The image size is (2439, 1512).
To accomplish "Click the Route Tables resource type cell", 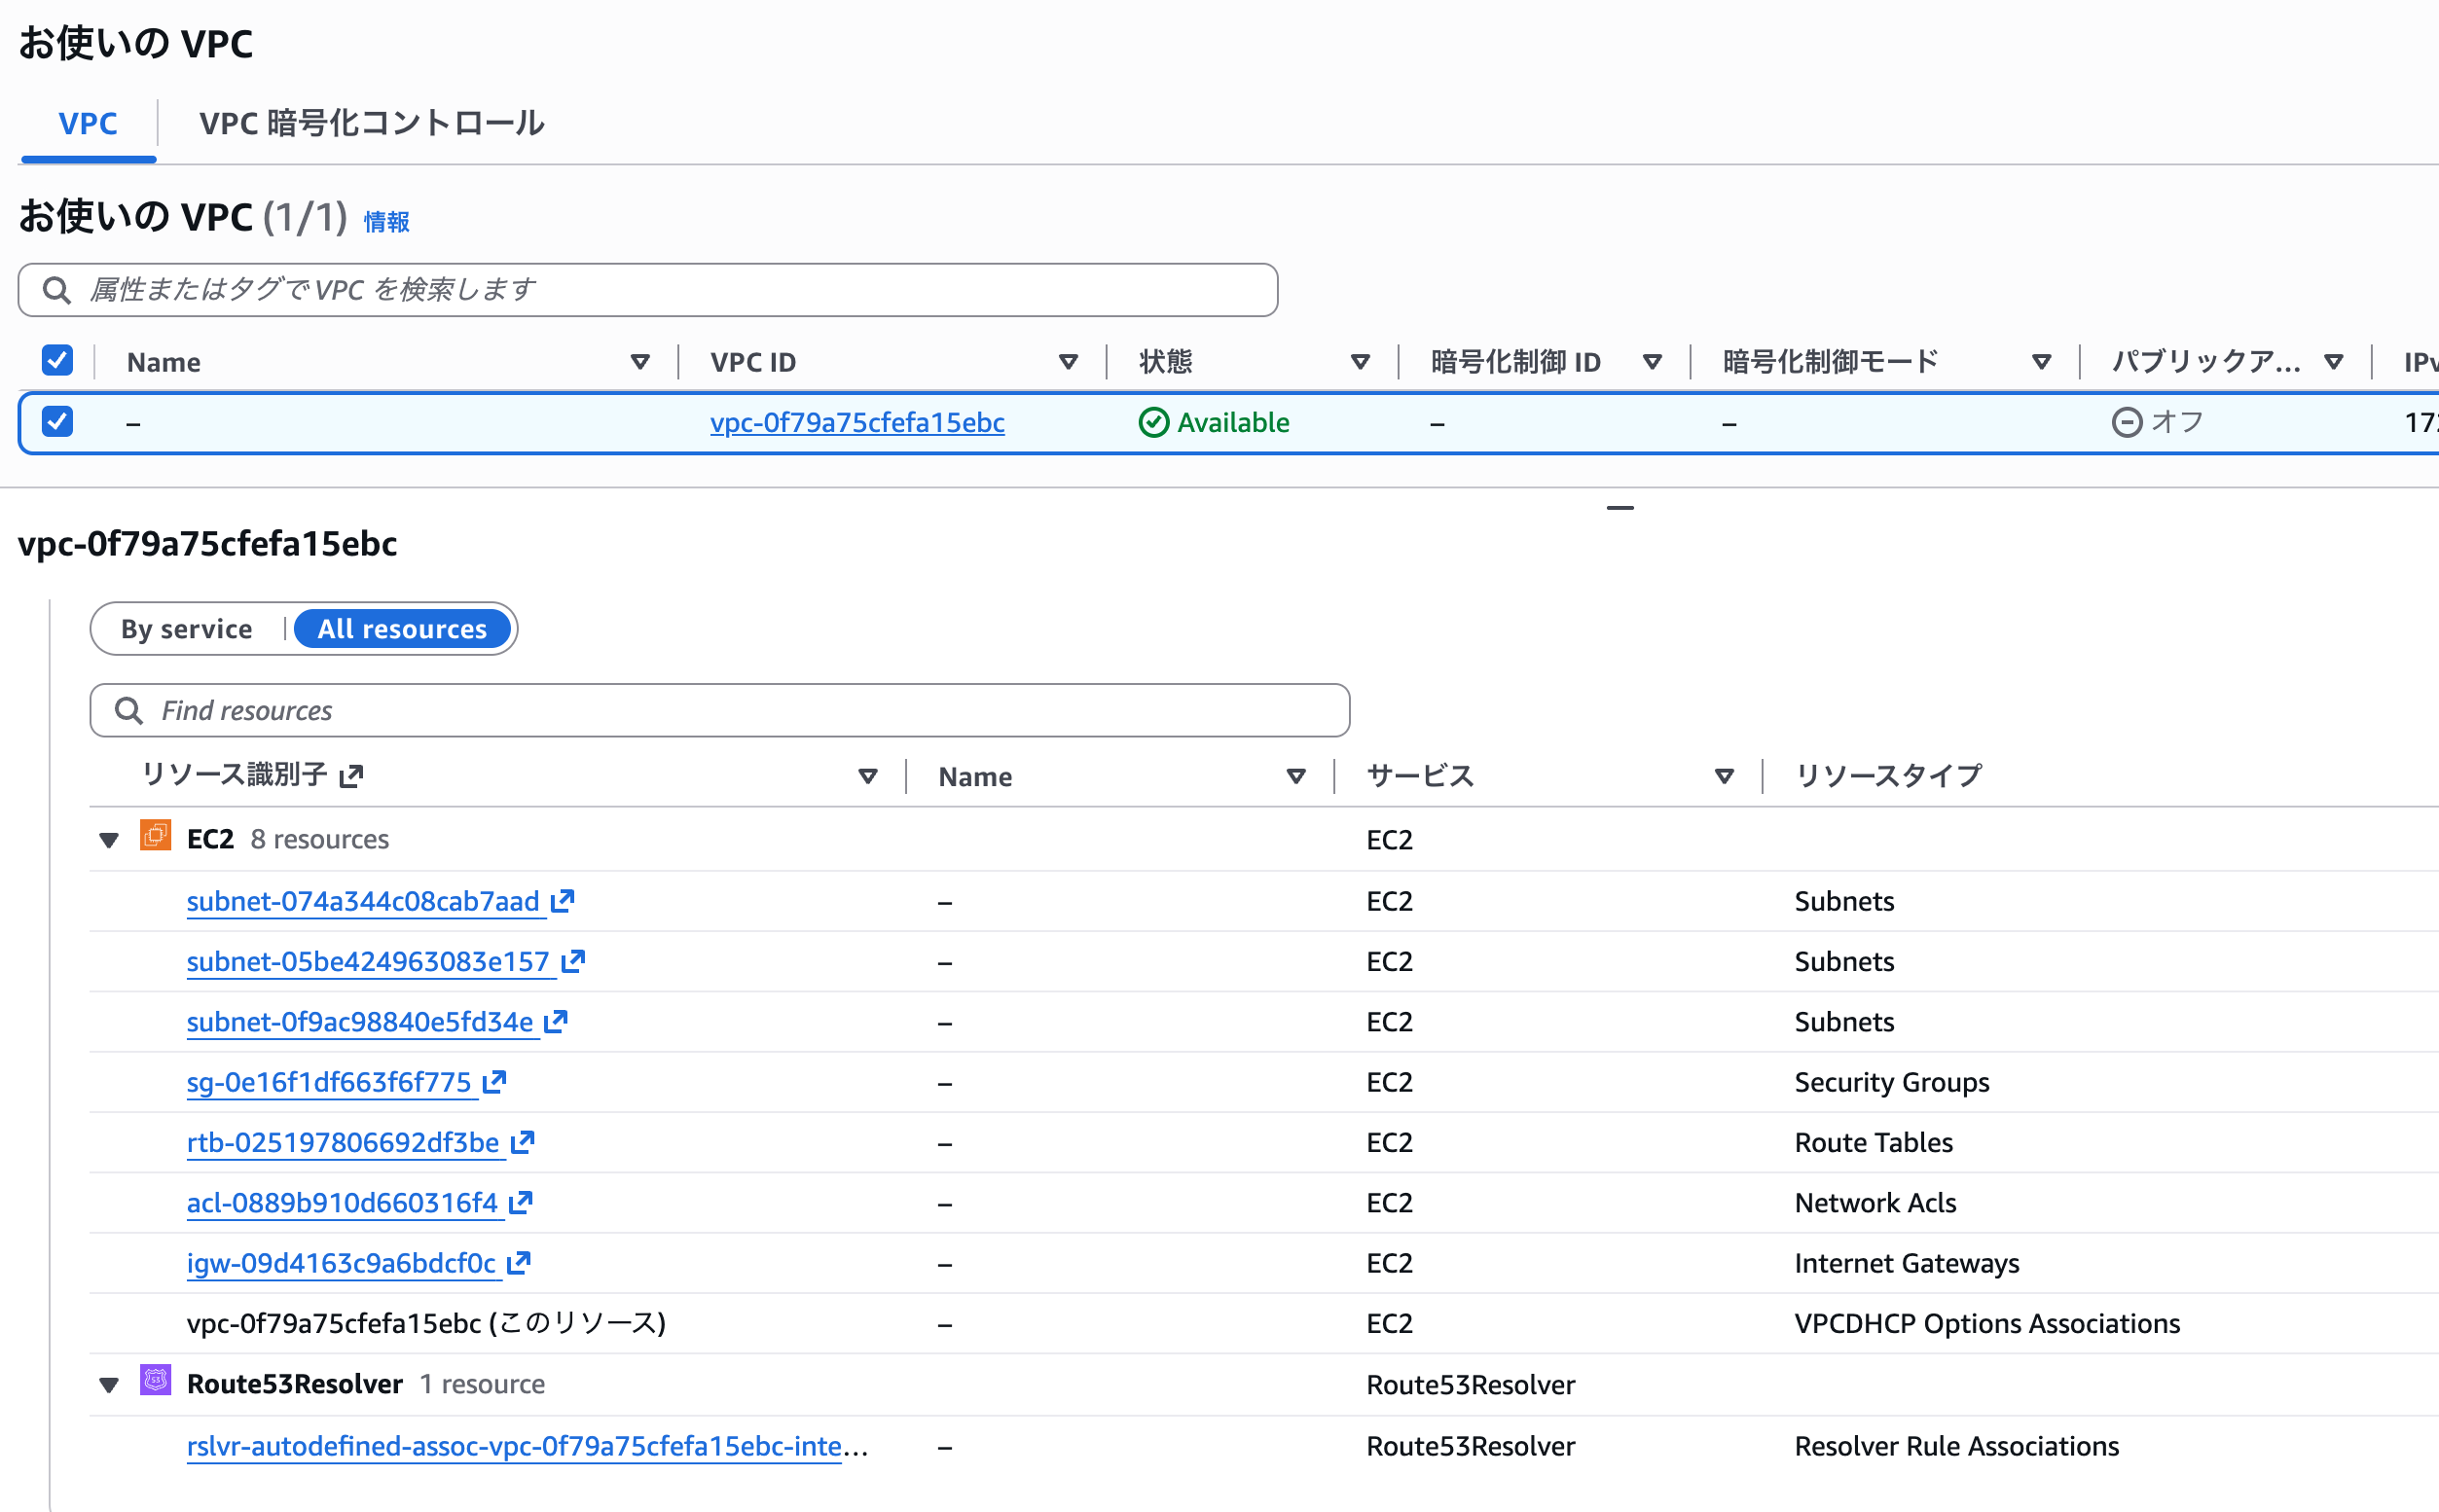I will click(x=1874, y=1142).
